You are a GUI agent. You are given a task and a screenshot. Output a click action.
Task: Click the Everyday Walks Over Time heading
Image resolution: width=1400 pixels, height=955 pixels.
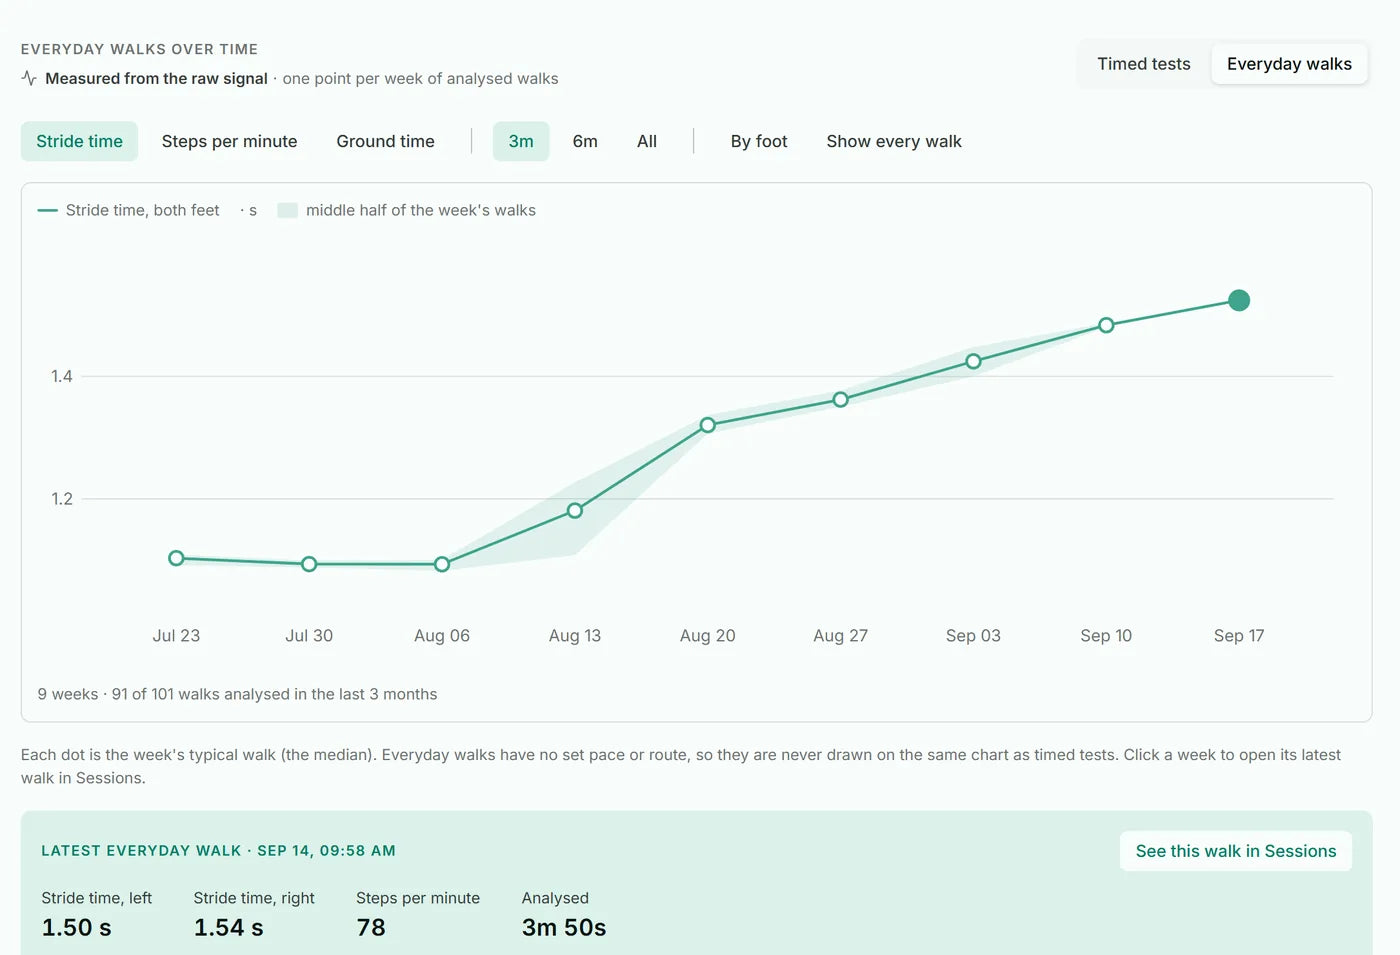[139, 49]
